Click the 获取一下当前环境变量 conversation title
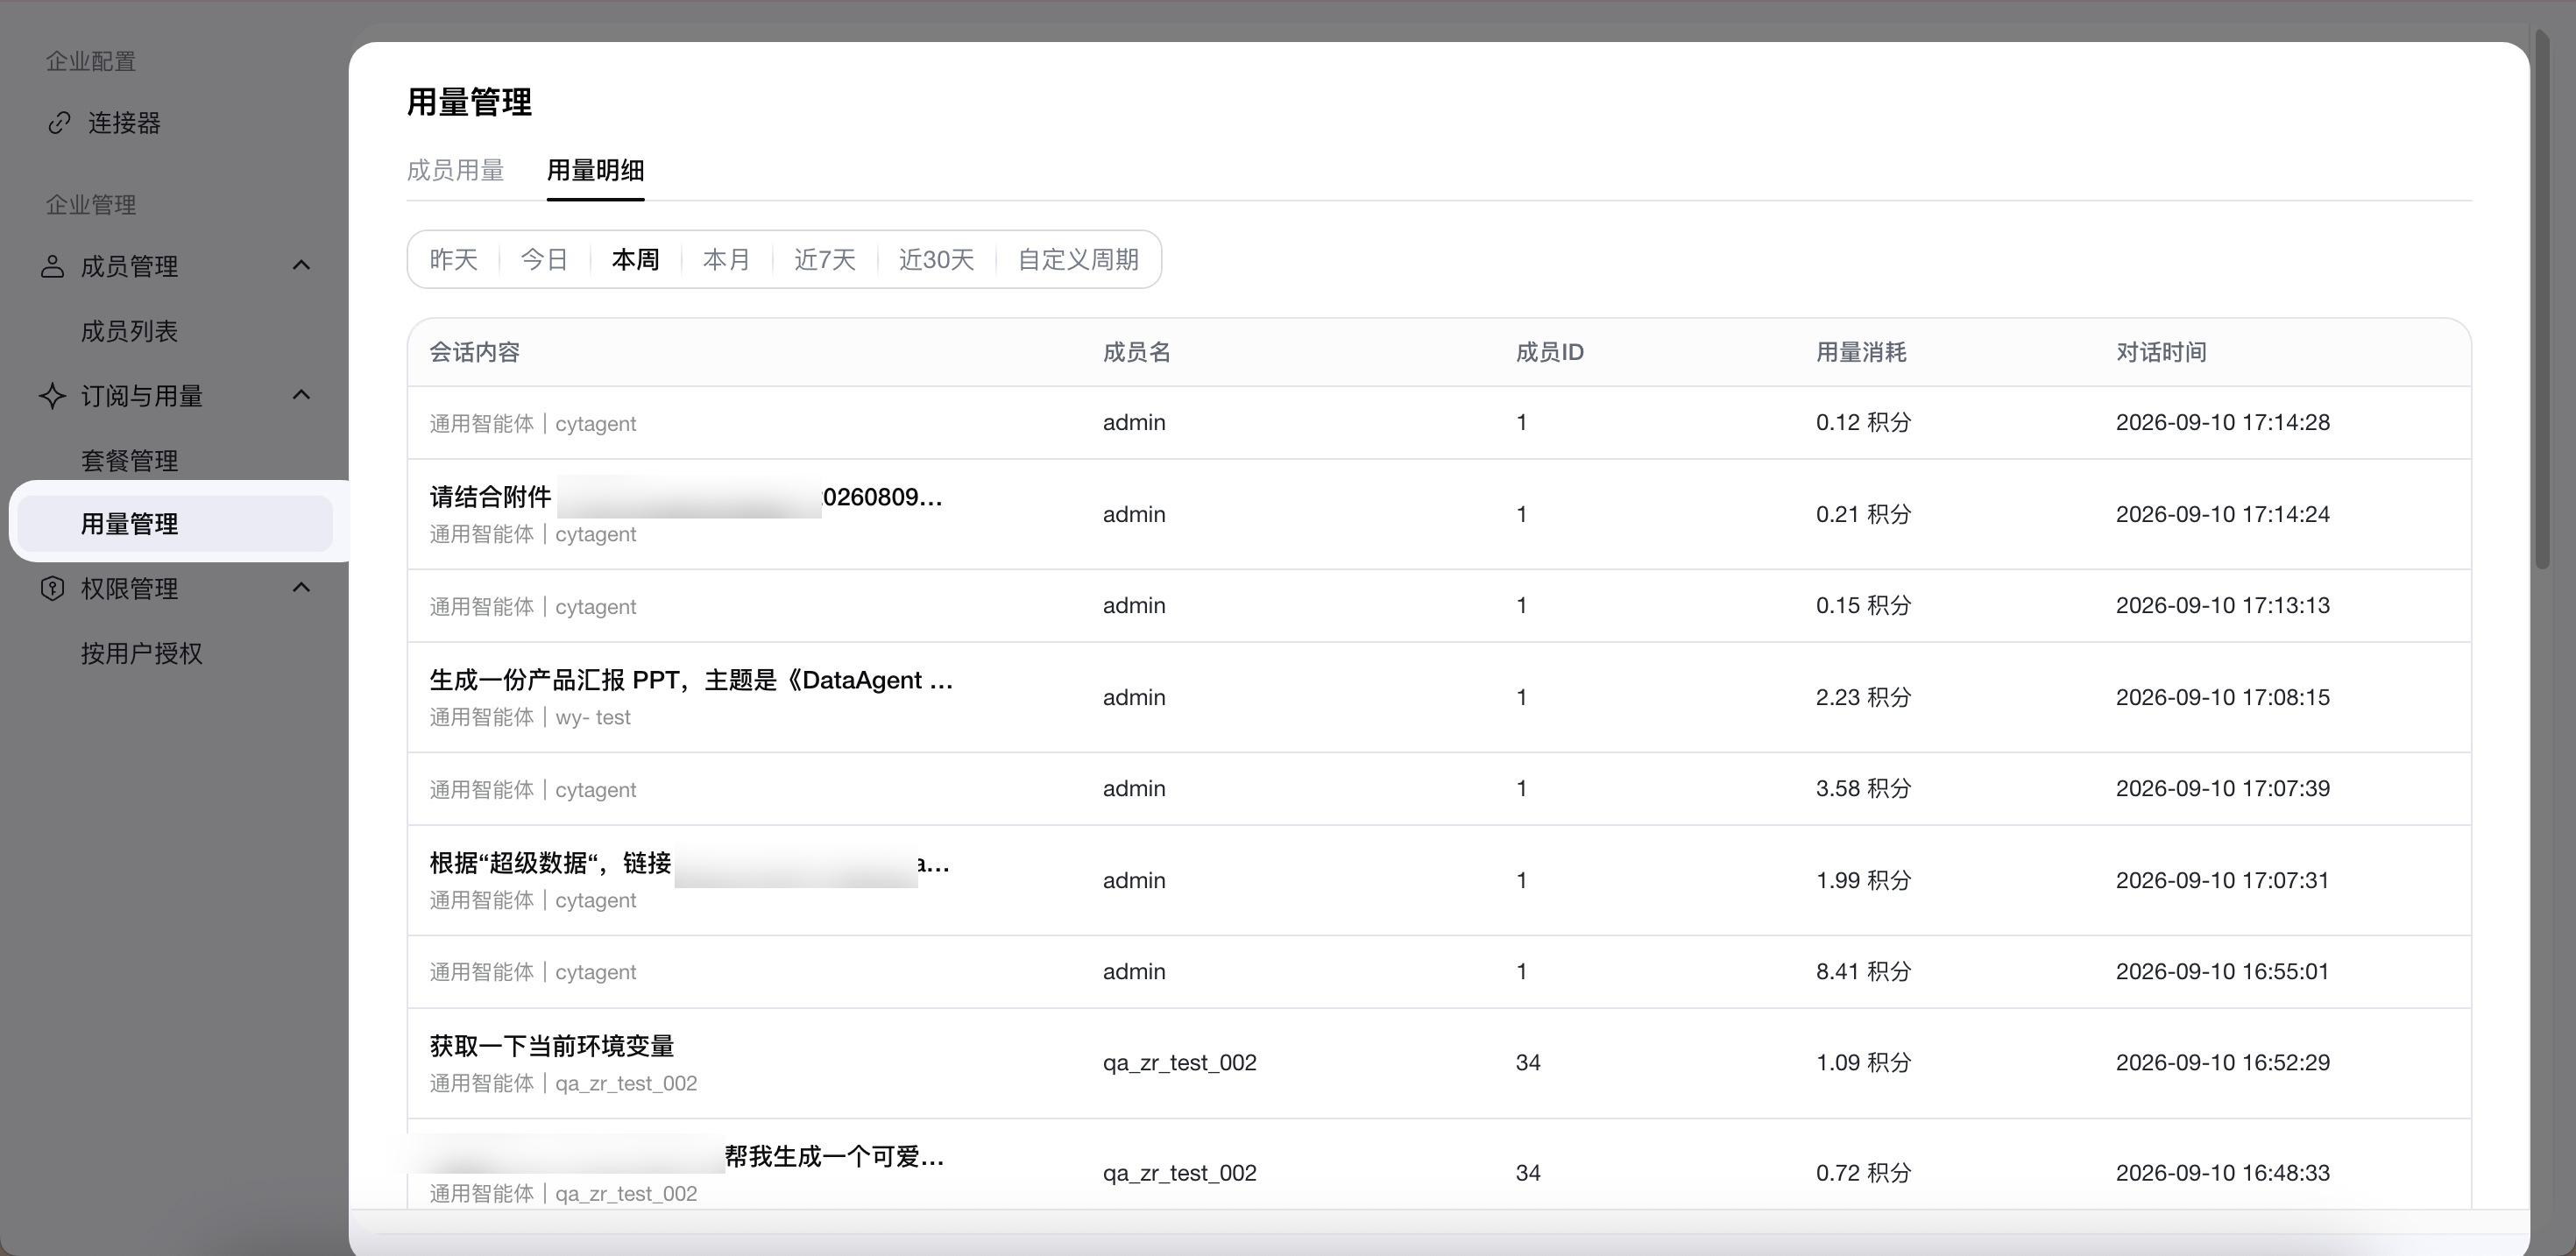The width and height of the screenshot is (2576, 1256). point(552,1046)
